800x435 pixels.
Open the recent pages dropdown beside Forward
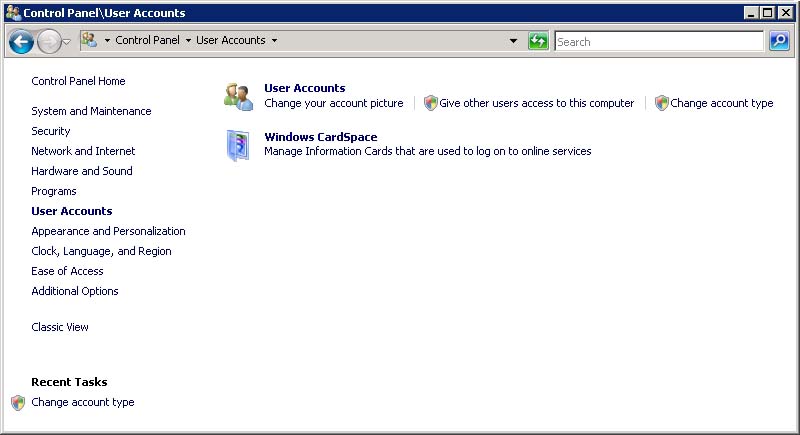pyautogui.click(x=67, y=42)
